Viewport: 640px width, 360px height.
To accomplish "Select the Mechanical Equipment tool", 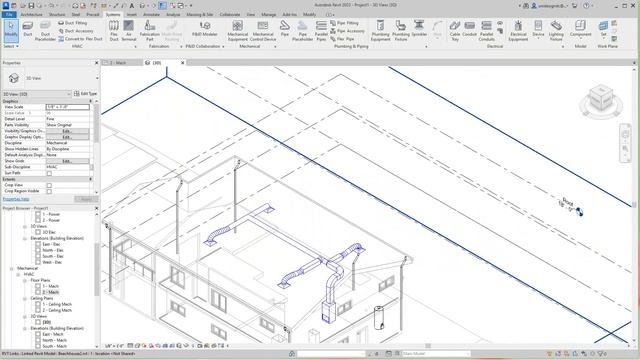I will pyautogui.click(x=238, y=31).
